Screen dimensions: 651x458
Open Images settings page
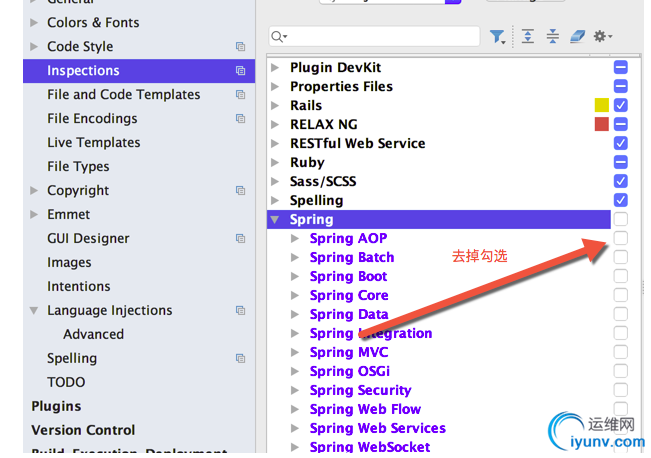[69, 263]
